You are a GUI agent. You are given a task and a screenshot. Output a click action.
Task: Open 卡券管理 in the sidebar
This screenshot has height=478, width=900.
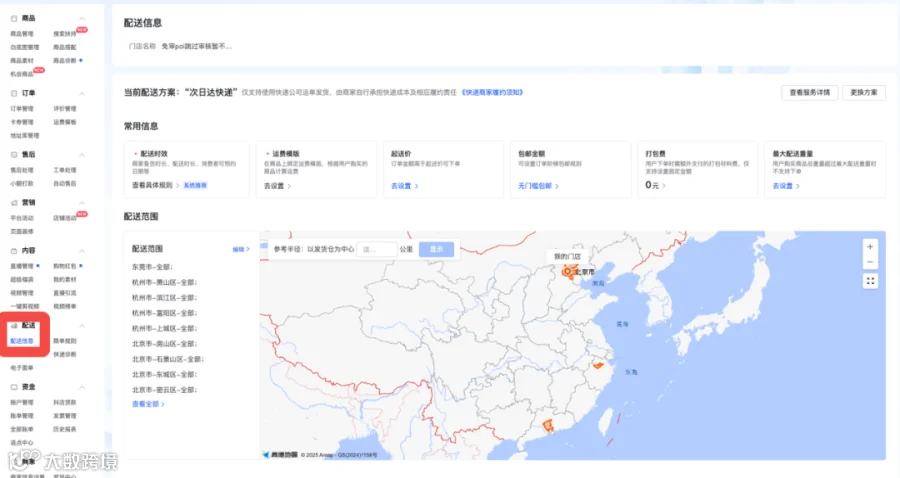(x=22, y=122)
